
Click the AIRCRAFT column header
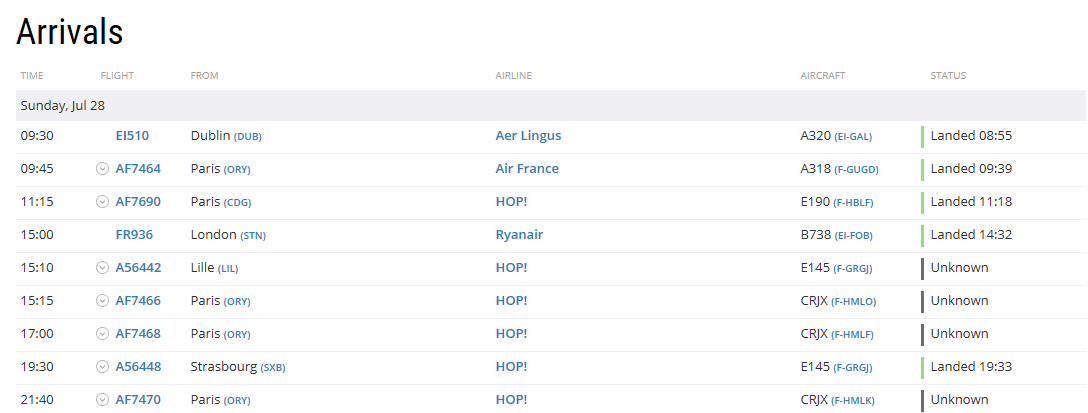[x=823, y=76]
